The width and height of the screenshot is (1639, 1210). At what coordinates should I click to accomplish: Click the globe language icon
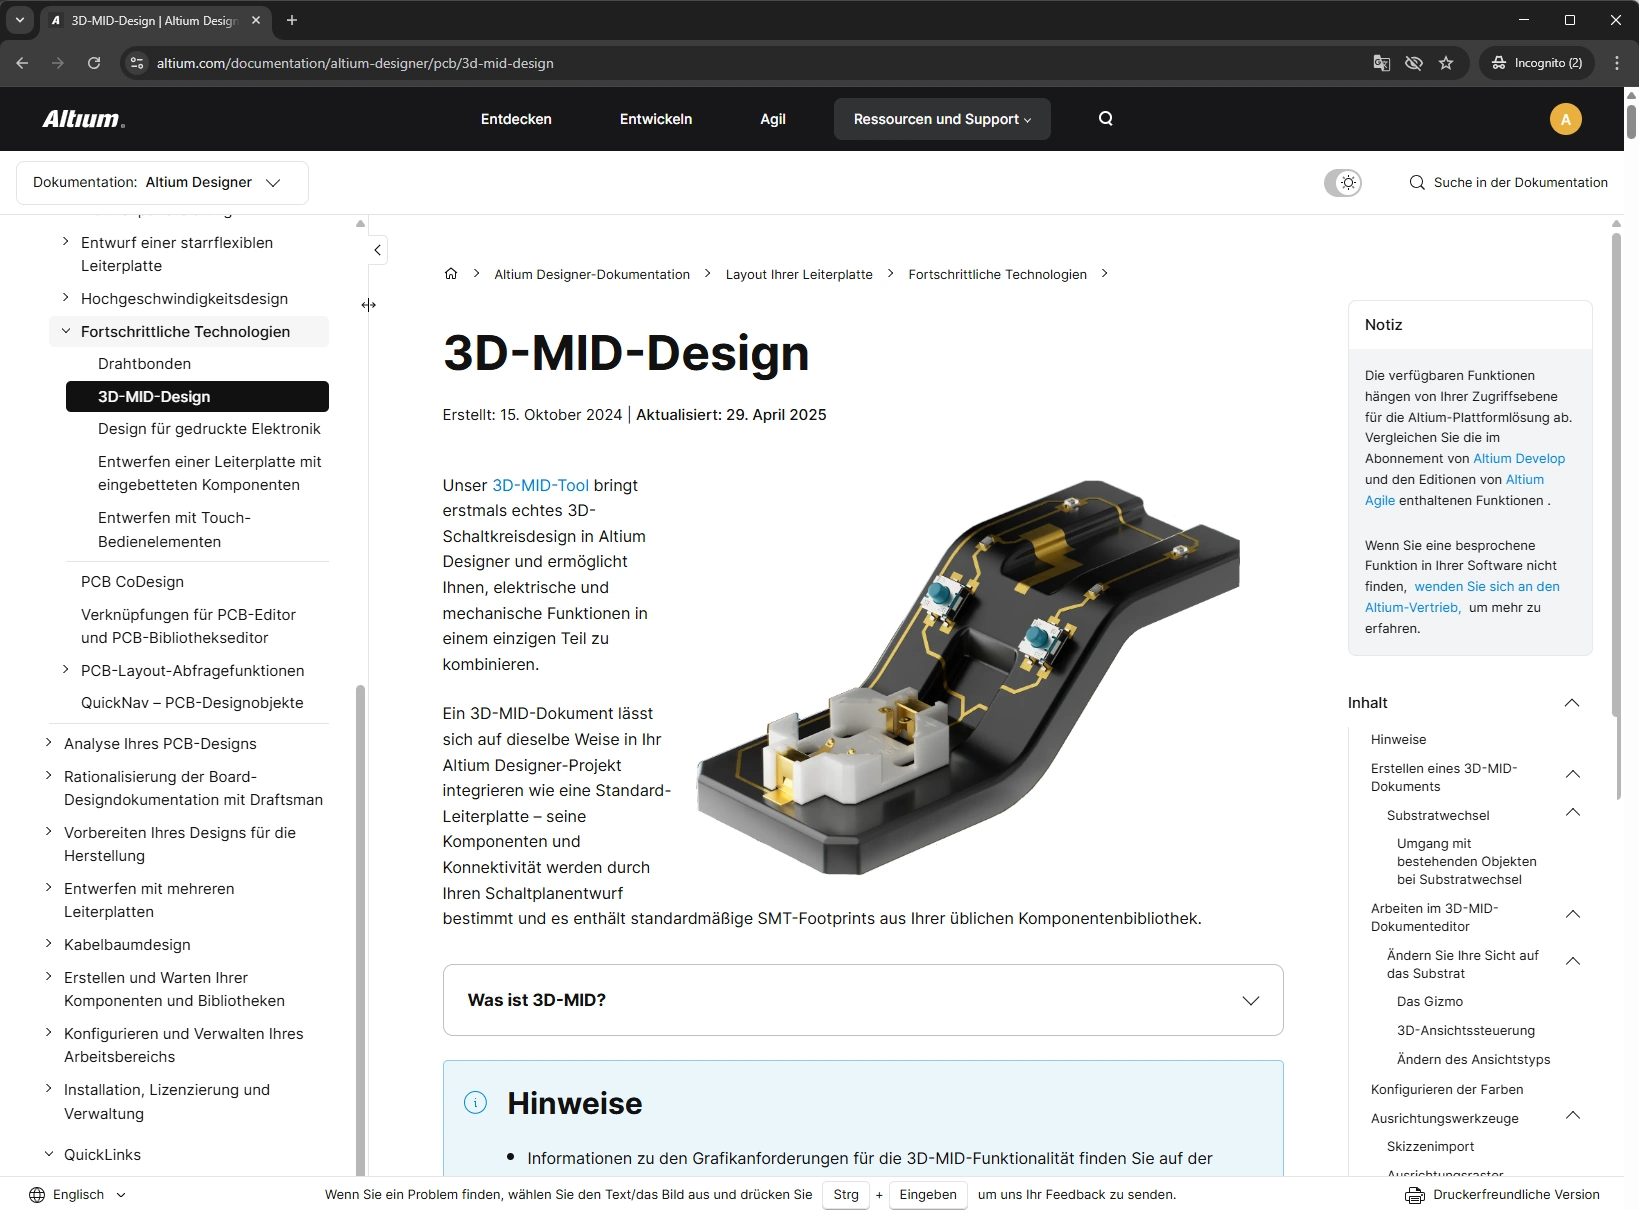37,1195
